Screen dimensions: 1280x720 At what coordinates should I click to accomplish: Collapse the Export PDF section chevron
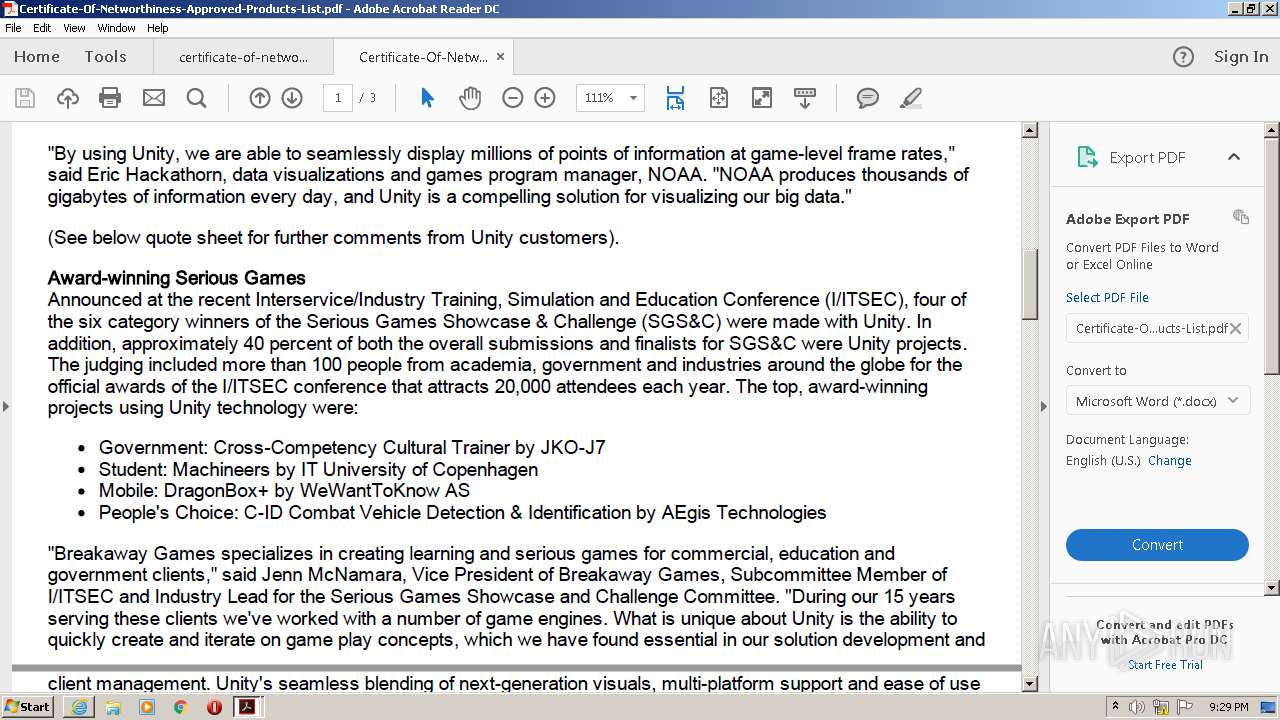click(x=1234, y=157)
